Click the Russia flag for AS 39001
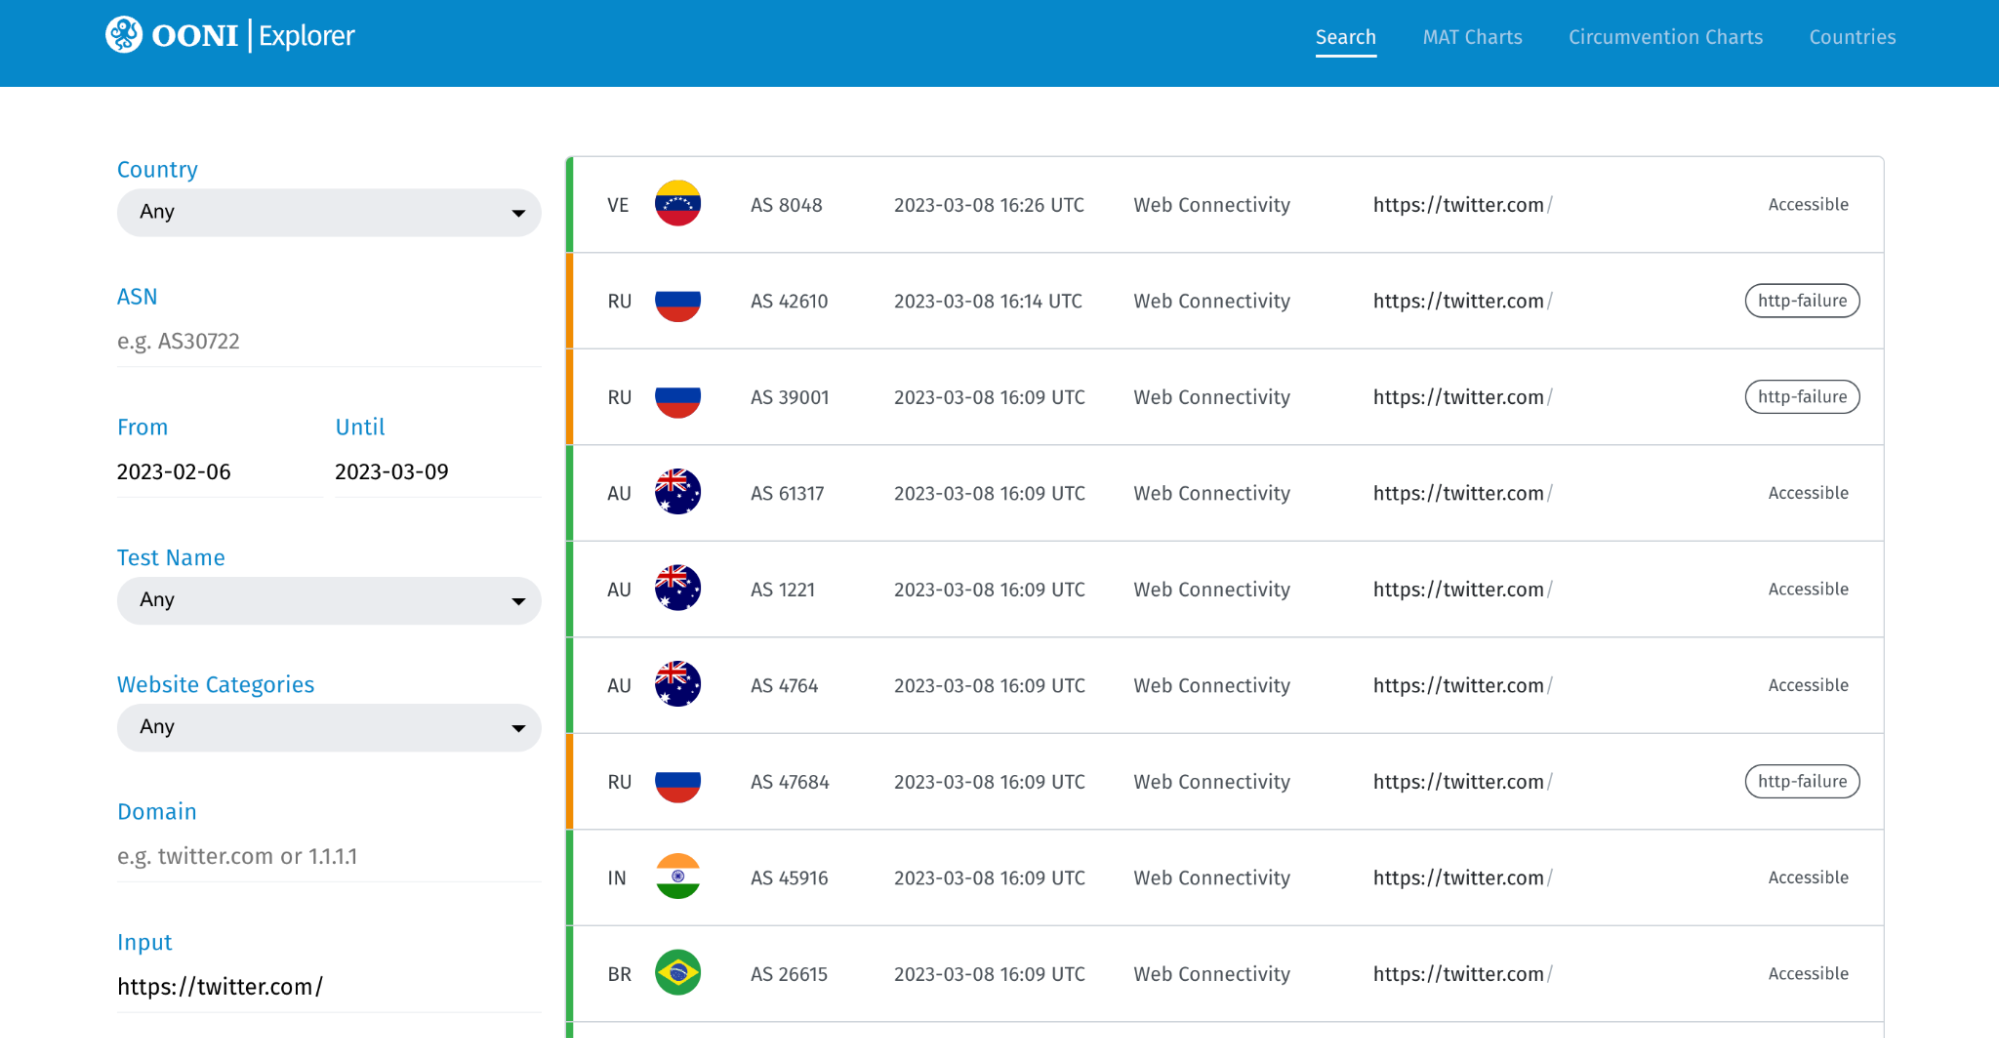 [x=677, y=397]
